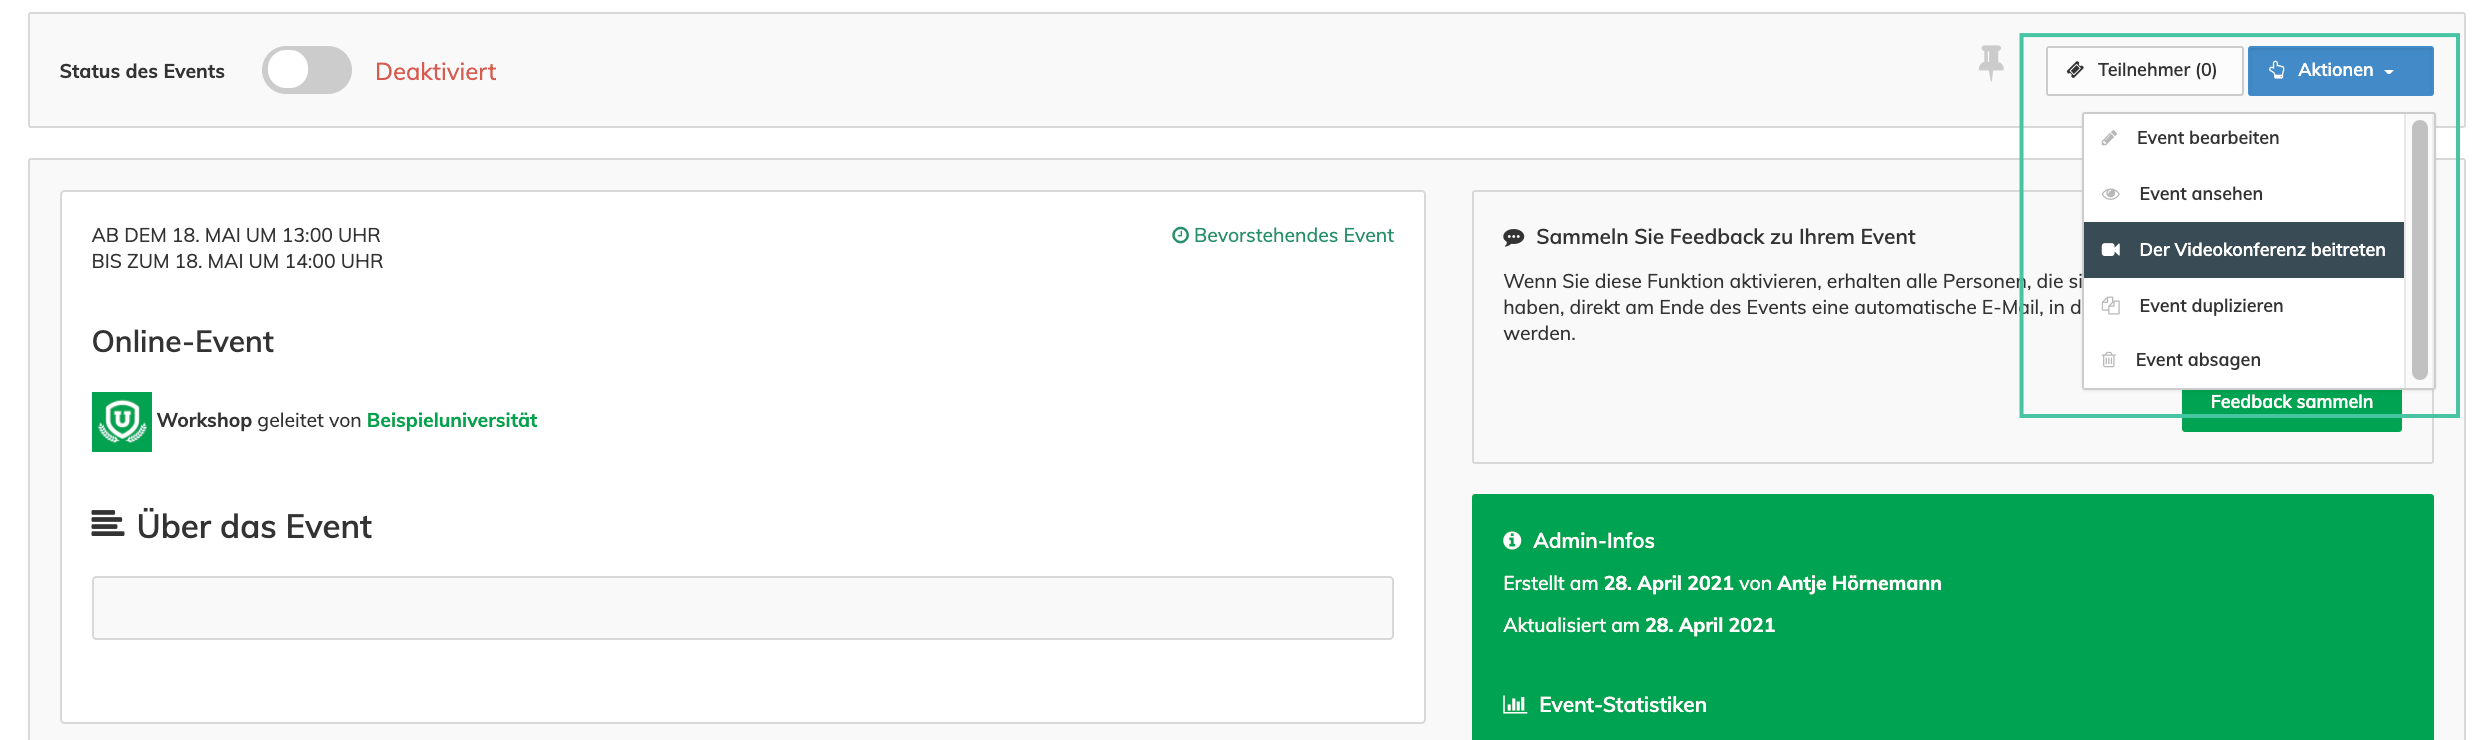Viewport: 2478px width, 740px height.
Task: Click the Beispieluniversität shield logo
Action: (122, 421)
